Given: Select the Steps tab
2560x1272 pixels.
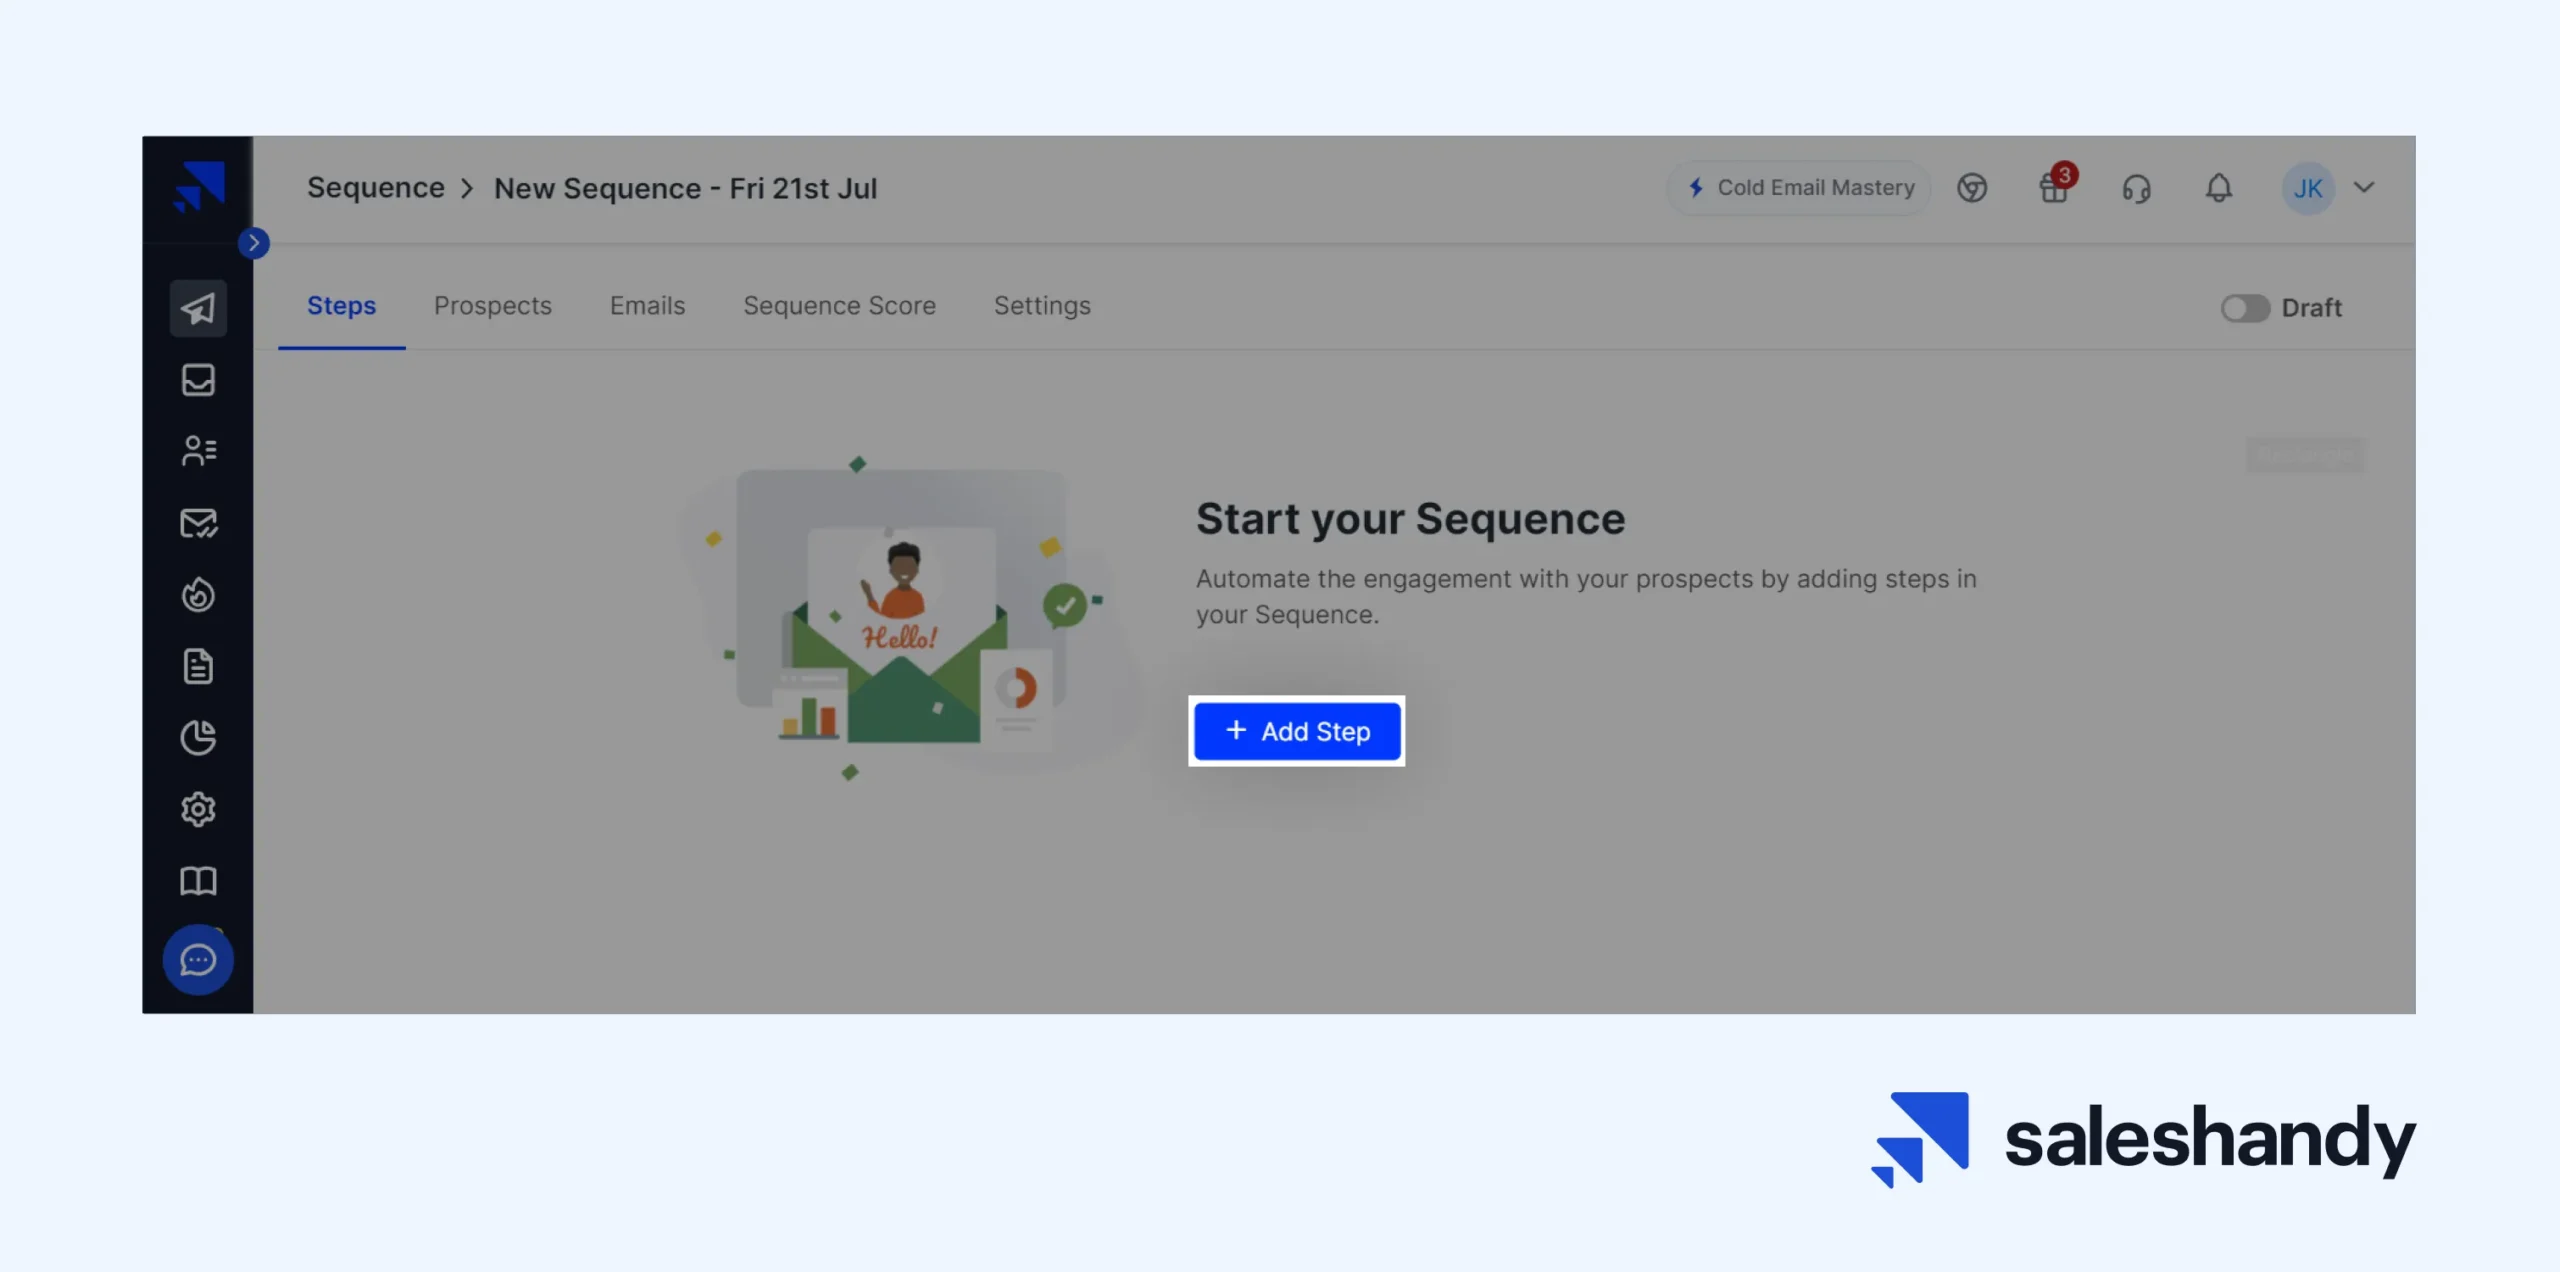Looking at the screenshot, I should [x=342, y=306].
